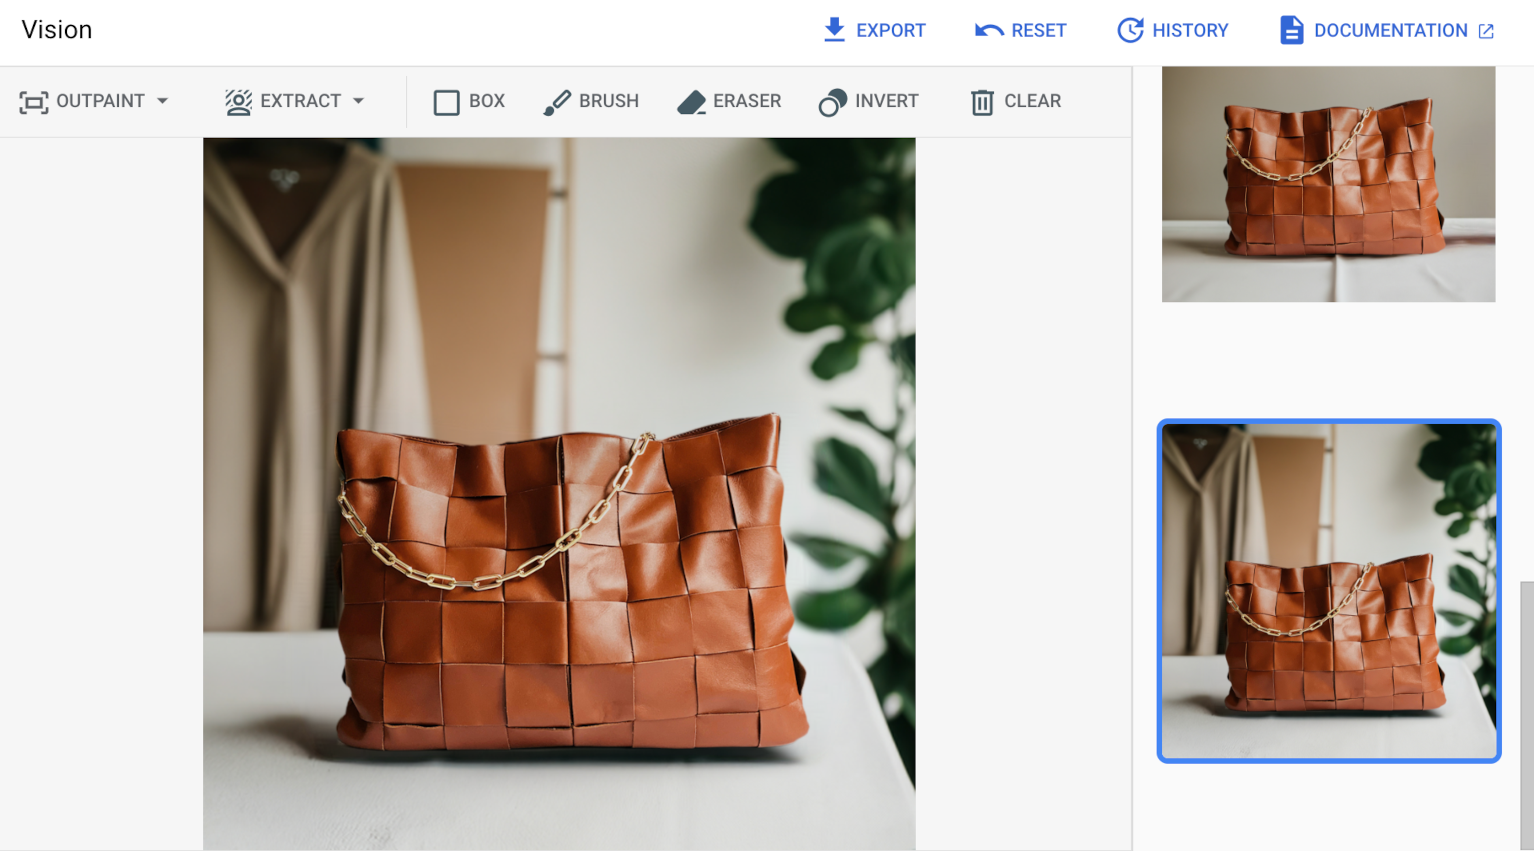Image resolution: width=1534 pixels, height=851 pixels.
Task: Clear the selection with the trash icon
Action: coord(981,101)
